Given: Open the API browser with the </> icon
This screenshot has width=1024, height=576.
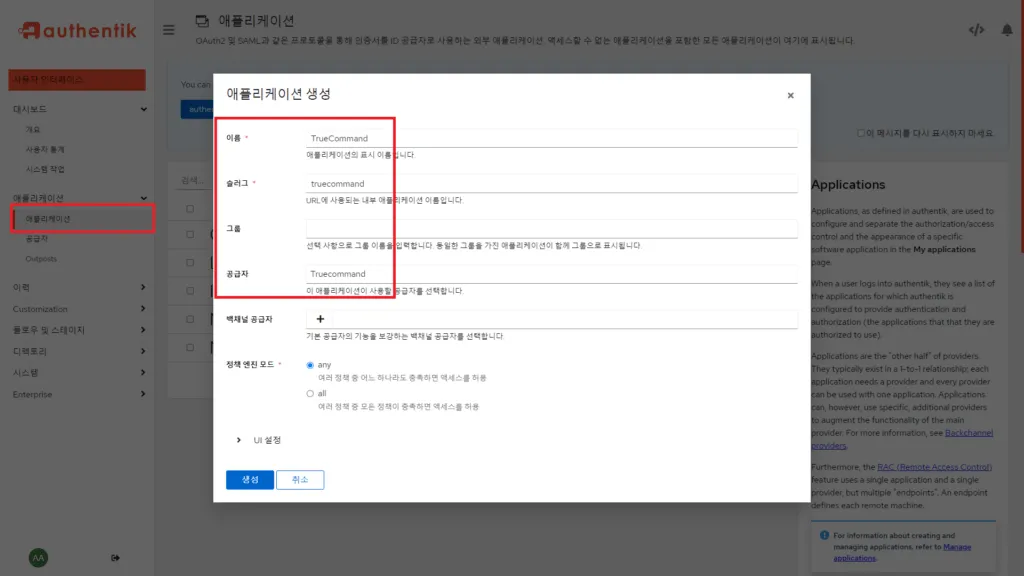Looking at the screenshot, I should (977, 30).
